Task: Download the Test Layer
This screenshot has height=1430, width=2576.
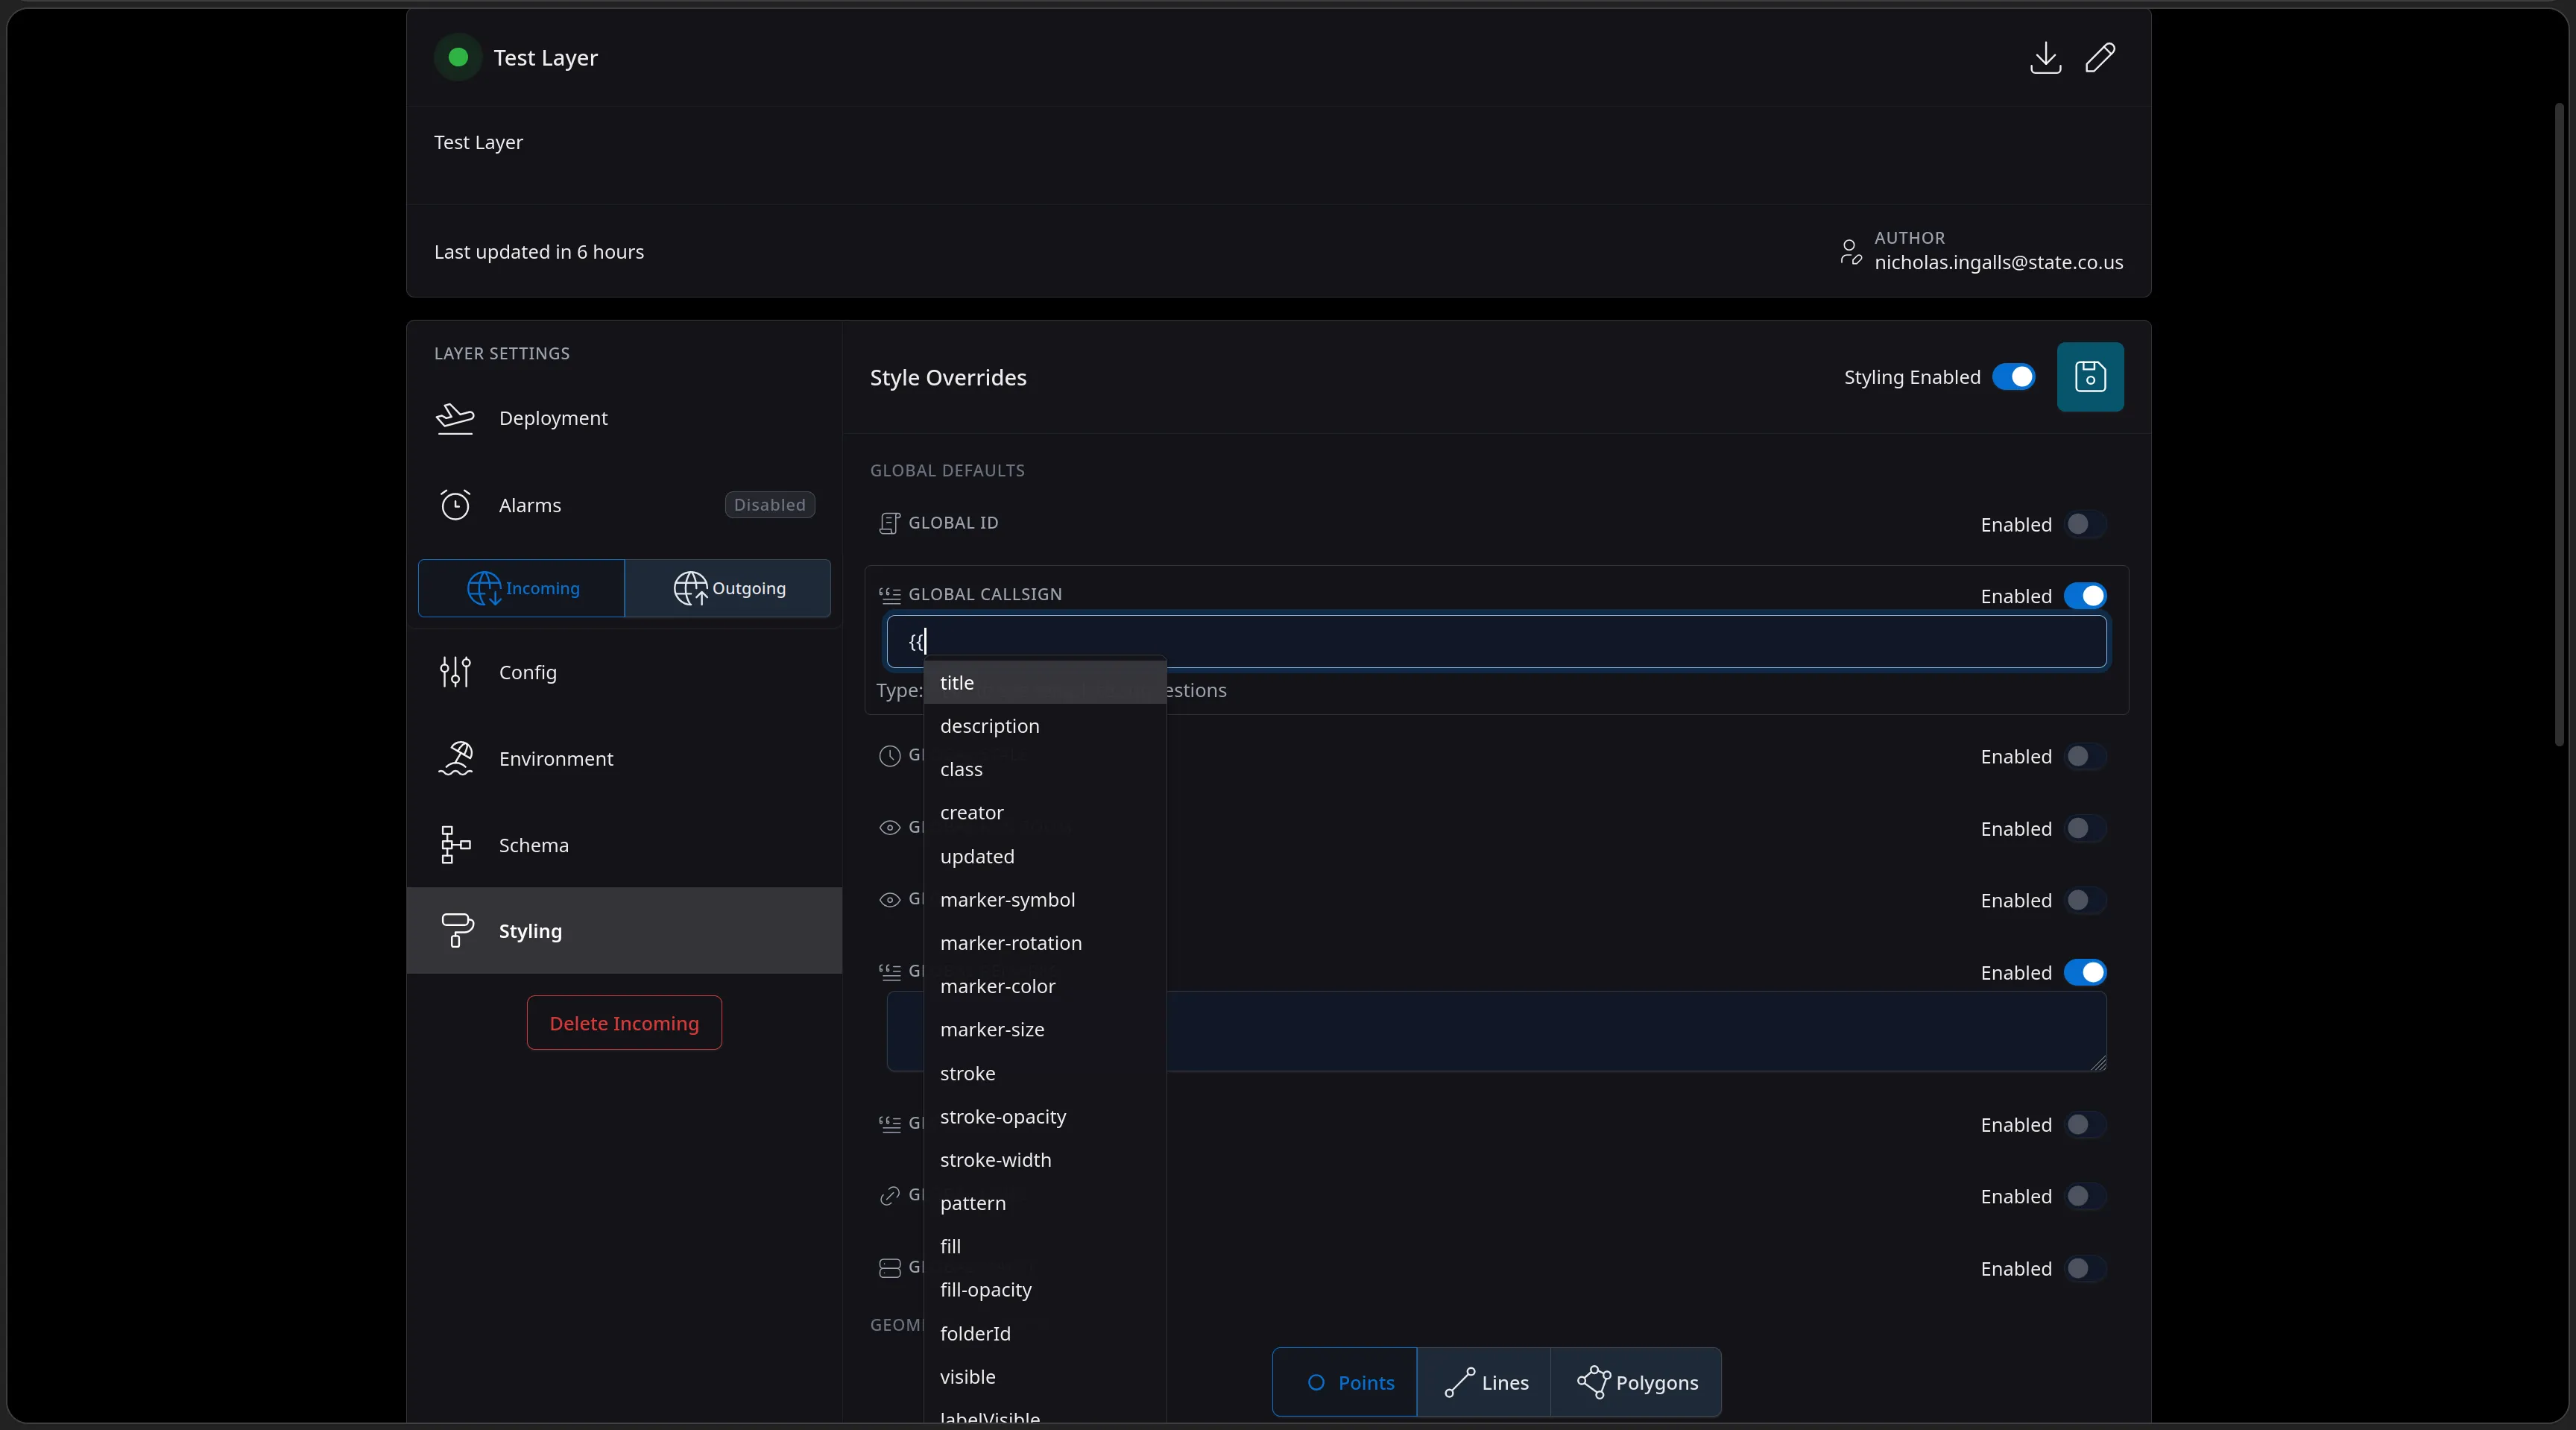Action: pyautogui.click(x=2045, y=57)
